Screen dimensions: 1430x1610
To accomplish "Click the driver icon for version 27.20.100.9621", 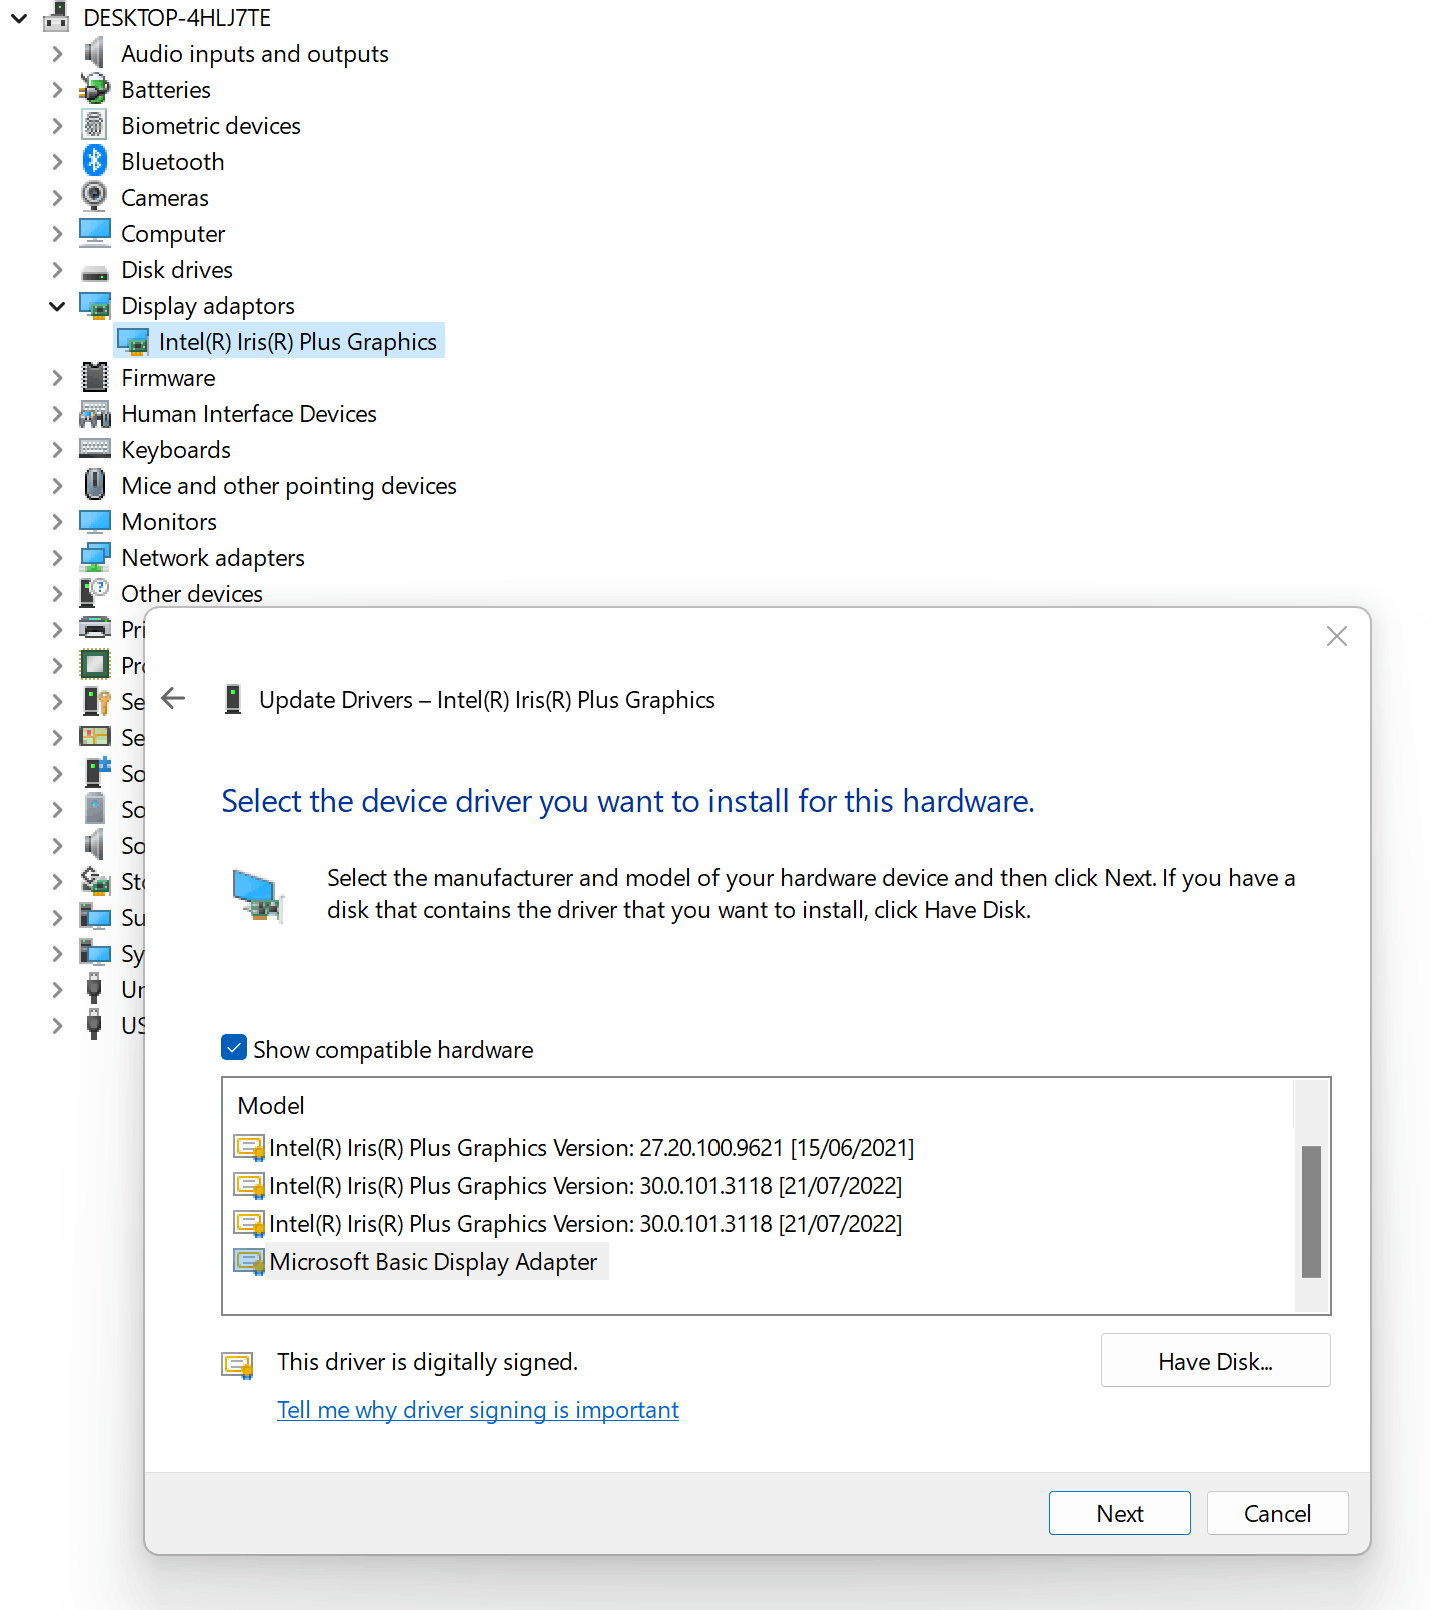I will click(249, 1148).
